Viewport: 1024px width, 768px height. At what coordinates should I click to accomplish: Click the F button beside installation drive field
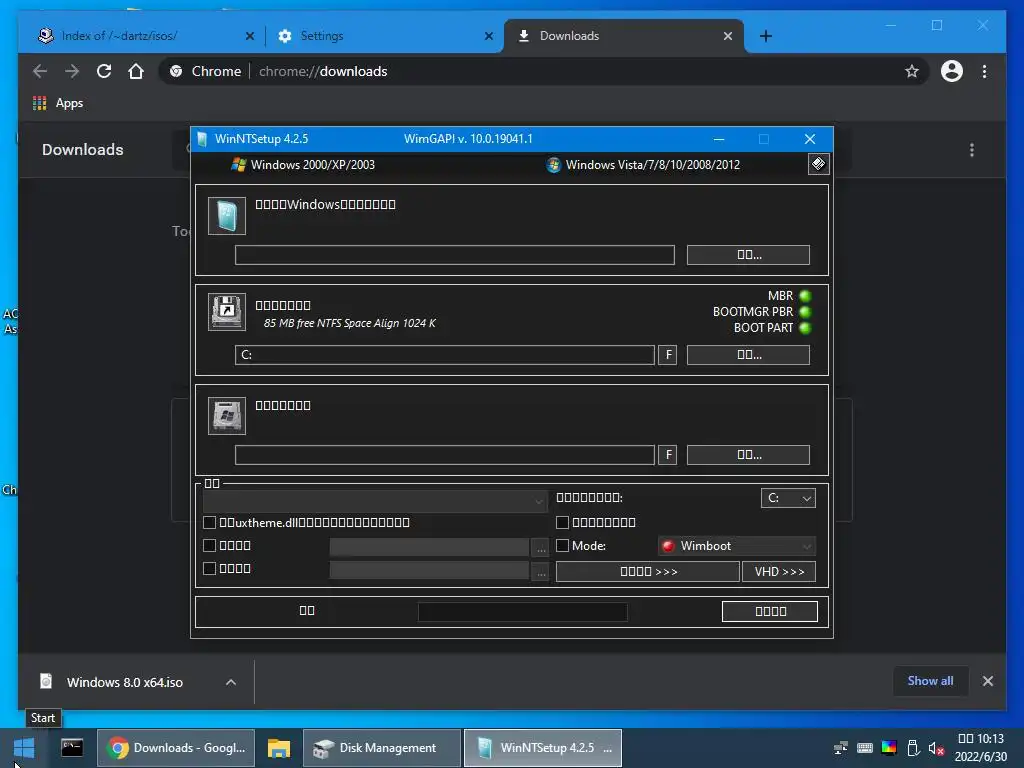(667, 455)
